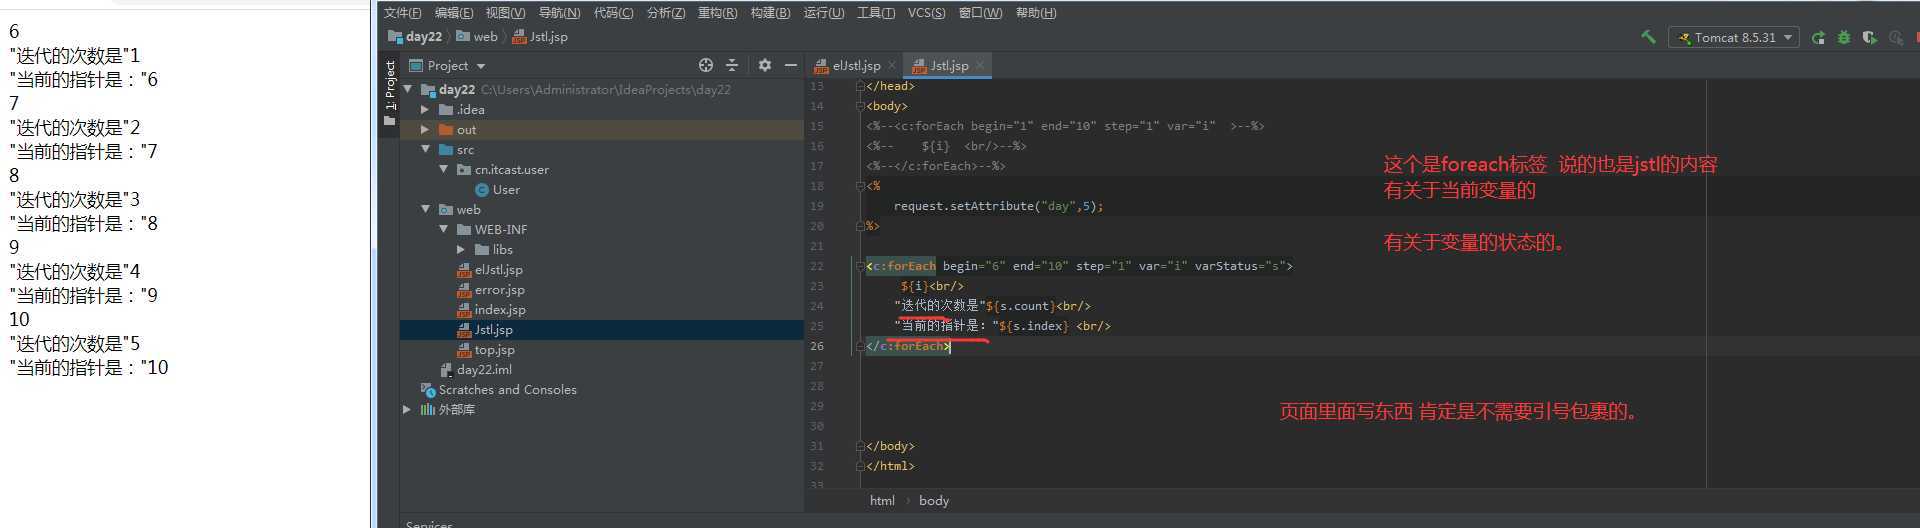This screenshot has width=1920, height=528.
Task: Click the body breadcrumb below the editor
Action: point(933,501)
